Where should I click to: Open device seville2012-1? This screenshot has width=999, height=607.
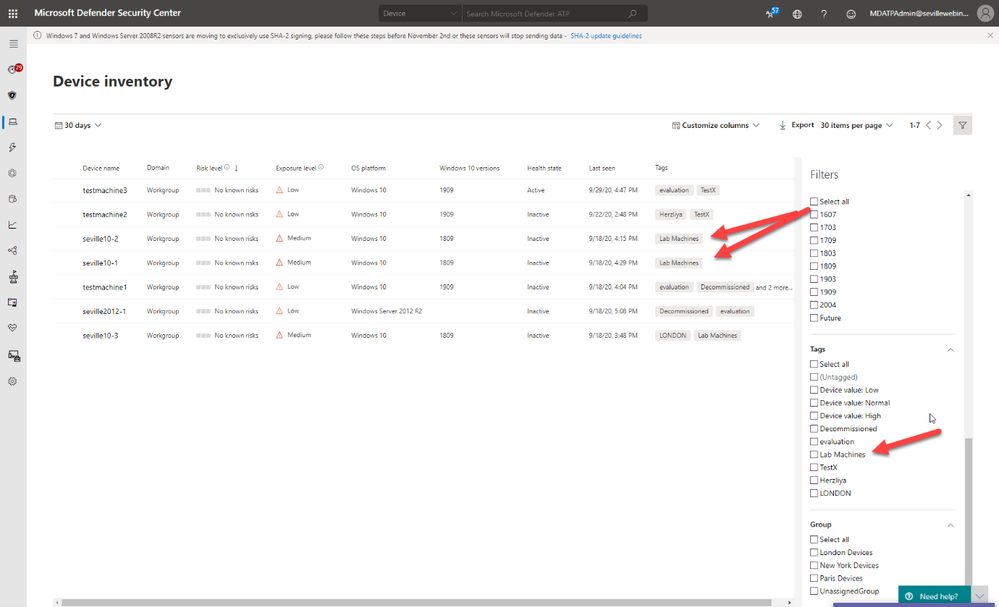point(104,311)
